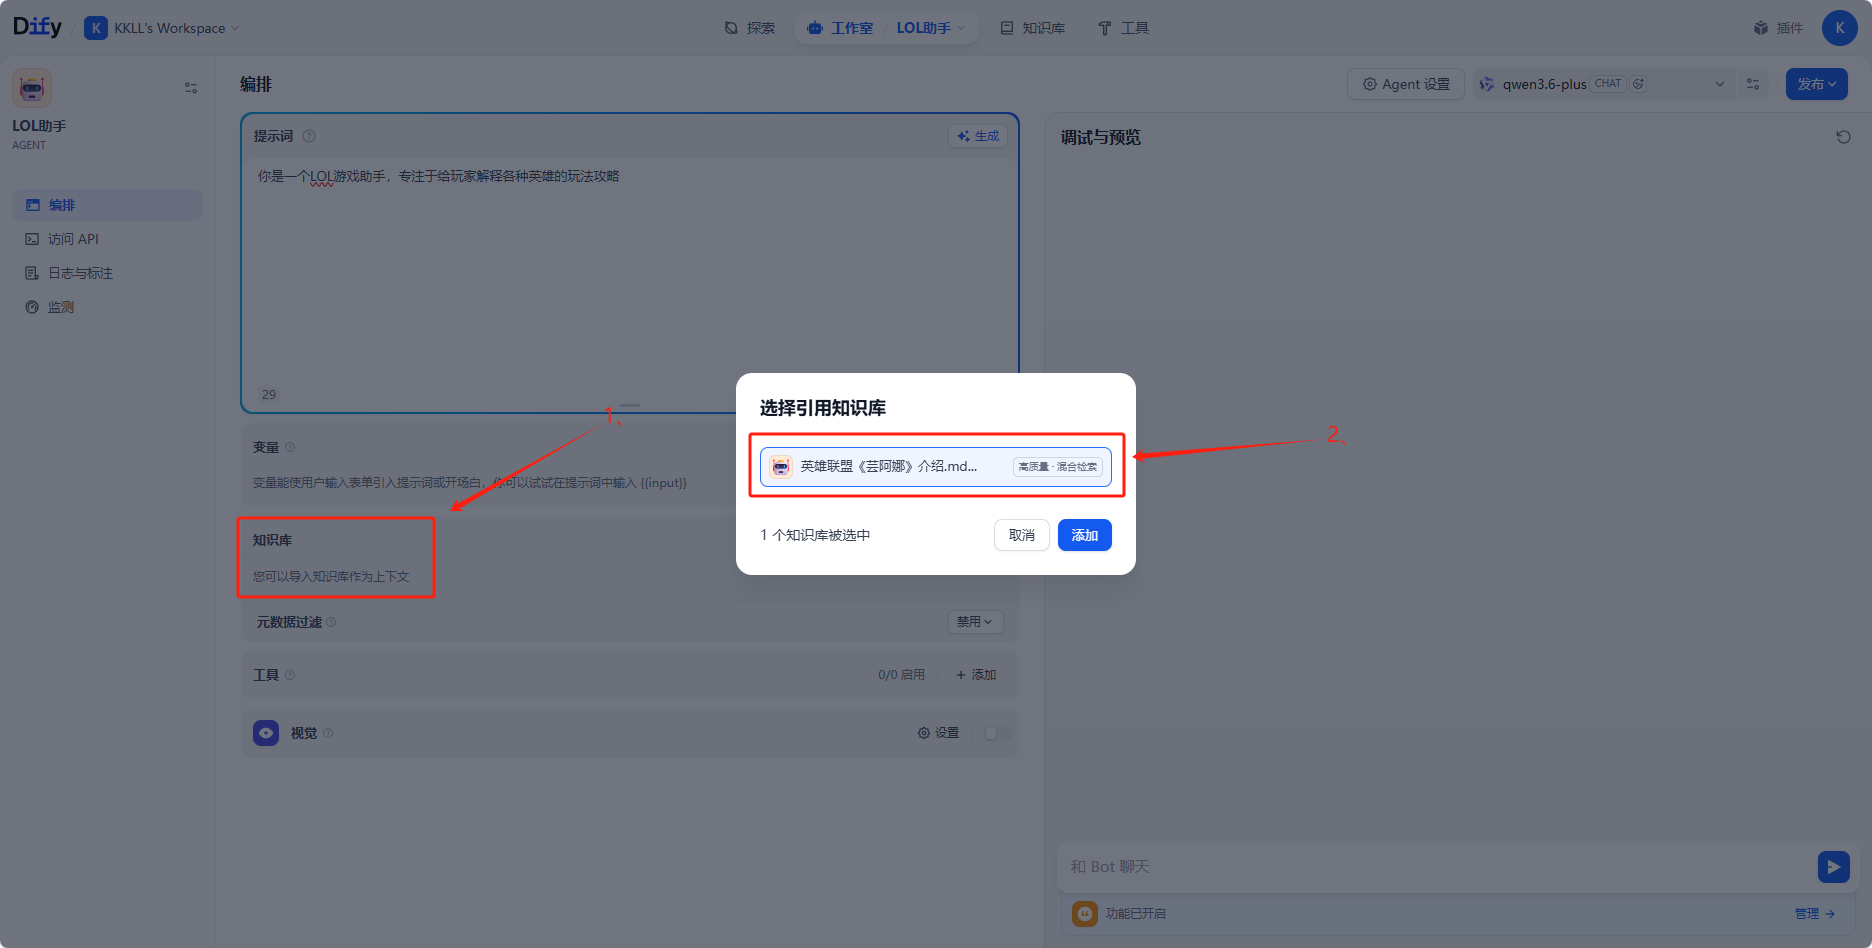Open 视觉 设置

[938, 733]
